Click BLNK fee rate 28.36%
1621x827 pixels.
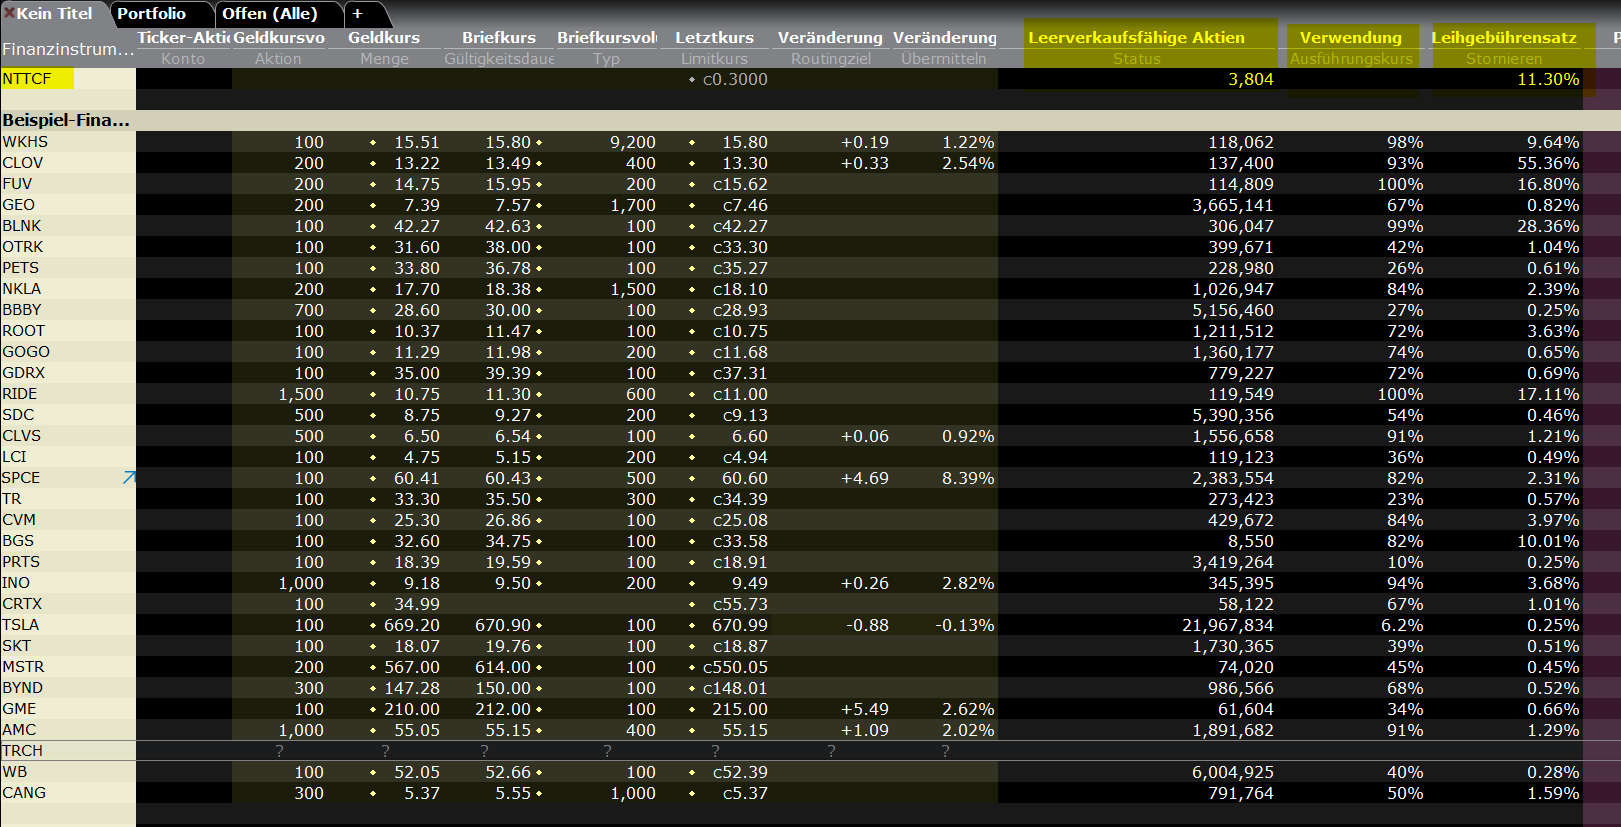pyautogui.click(x=1548, y=226)
